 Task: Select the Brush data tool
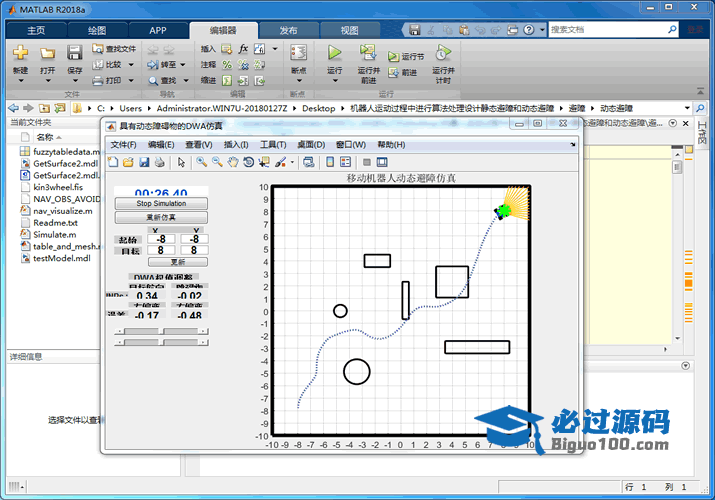[x=280, y=162]
